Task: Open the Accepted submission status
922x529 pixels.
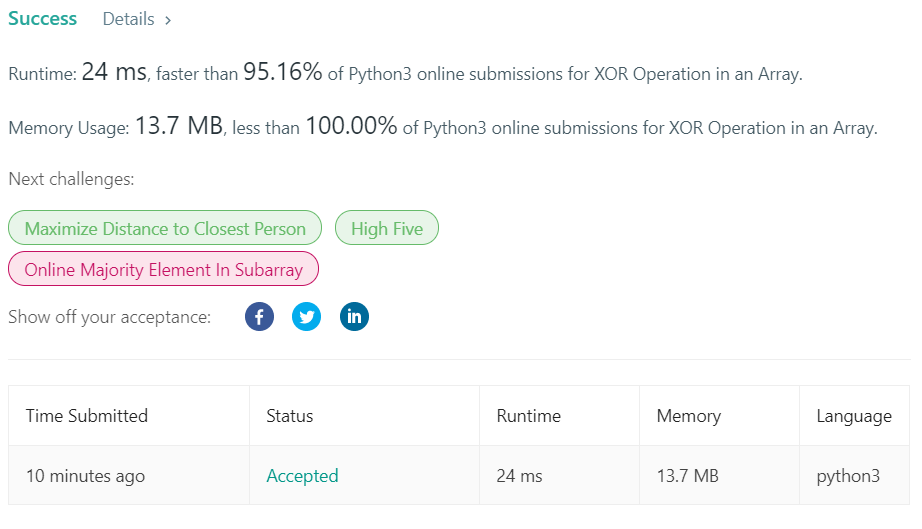Action: click(302, 476)
